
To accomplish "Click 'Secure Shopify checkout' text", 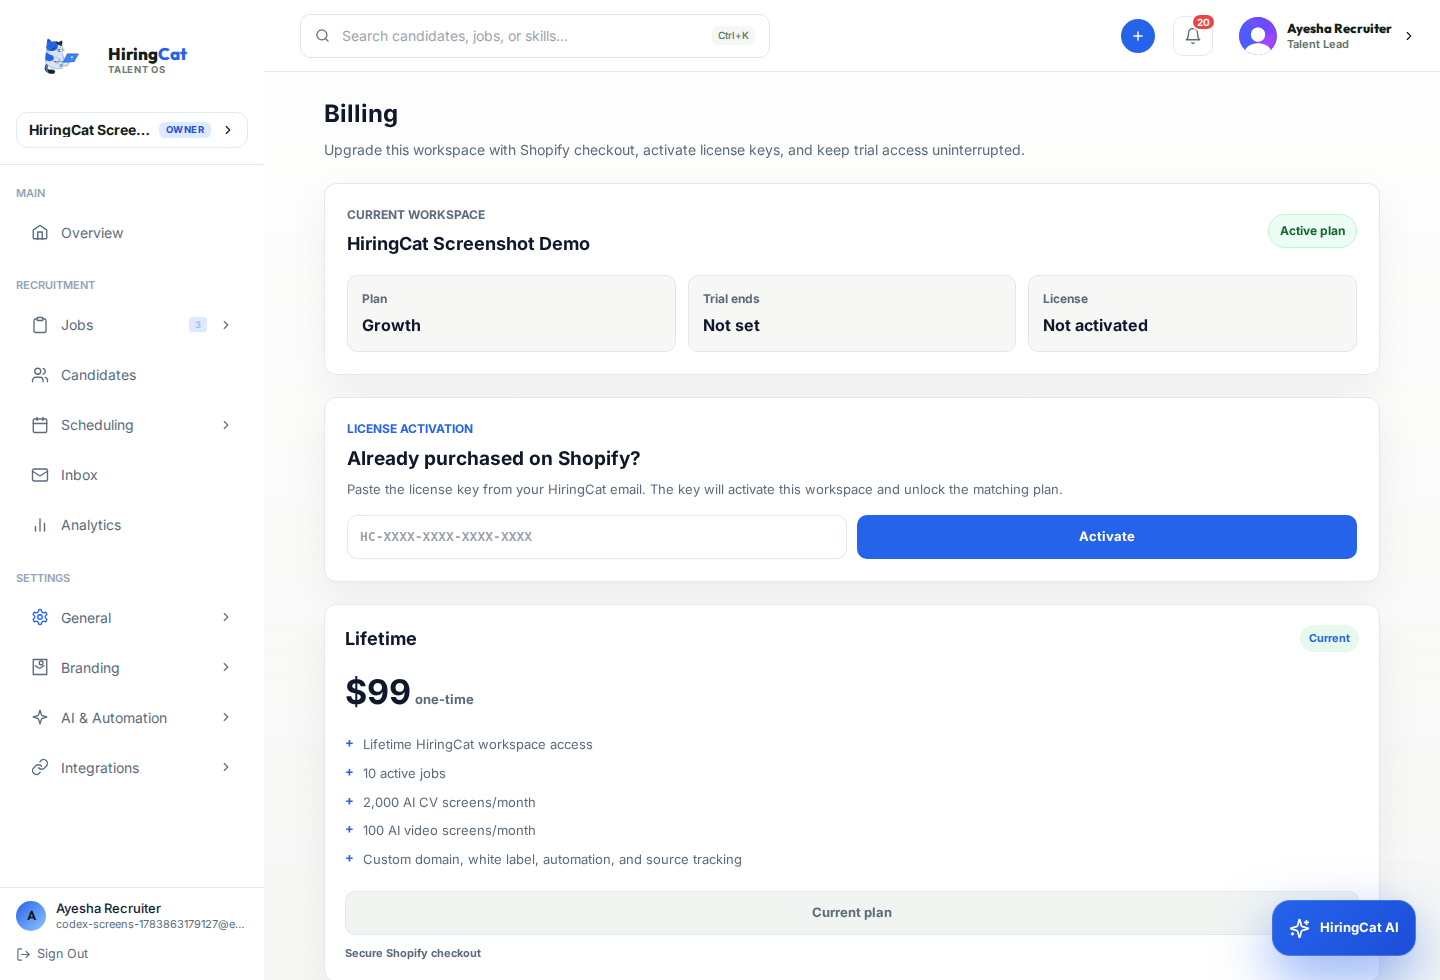I will (413, 953).
